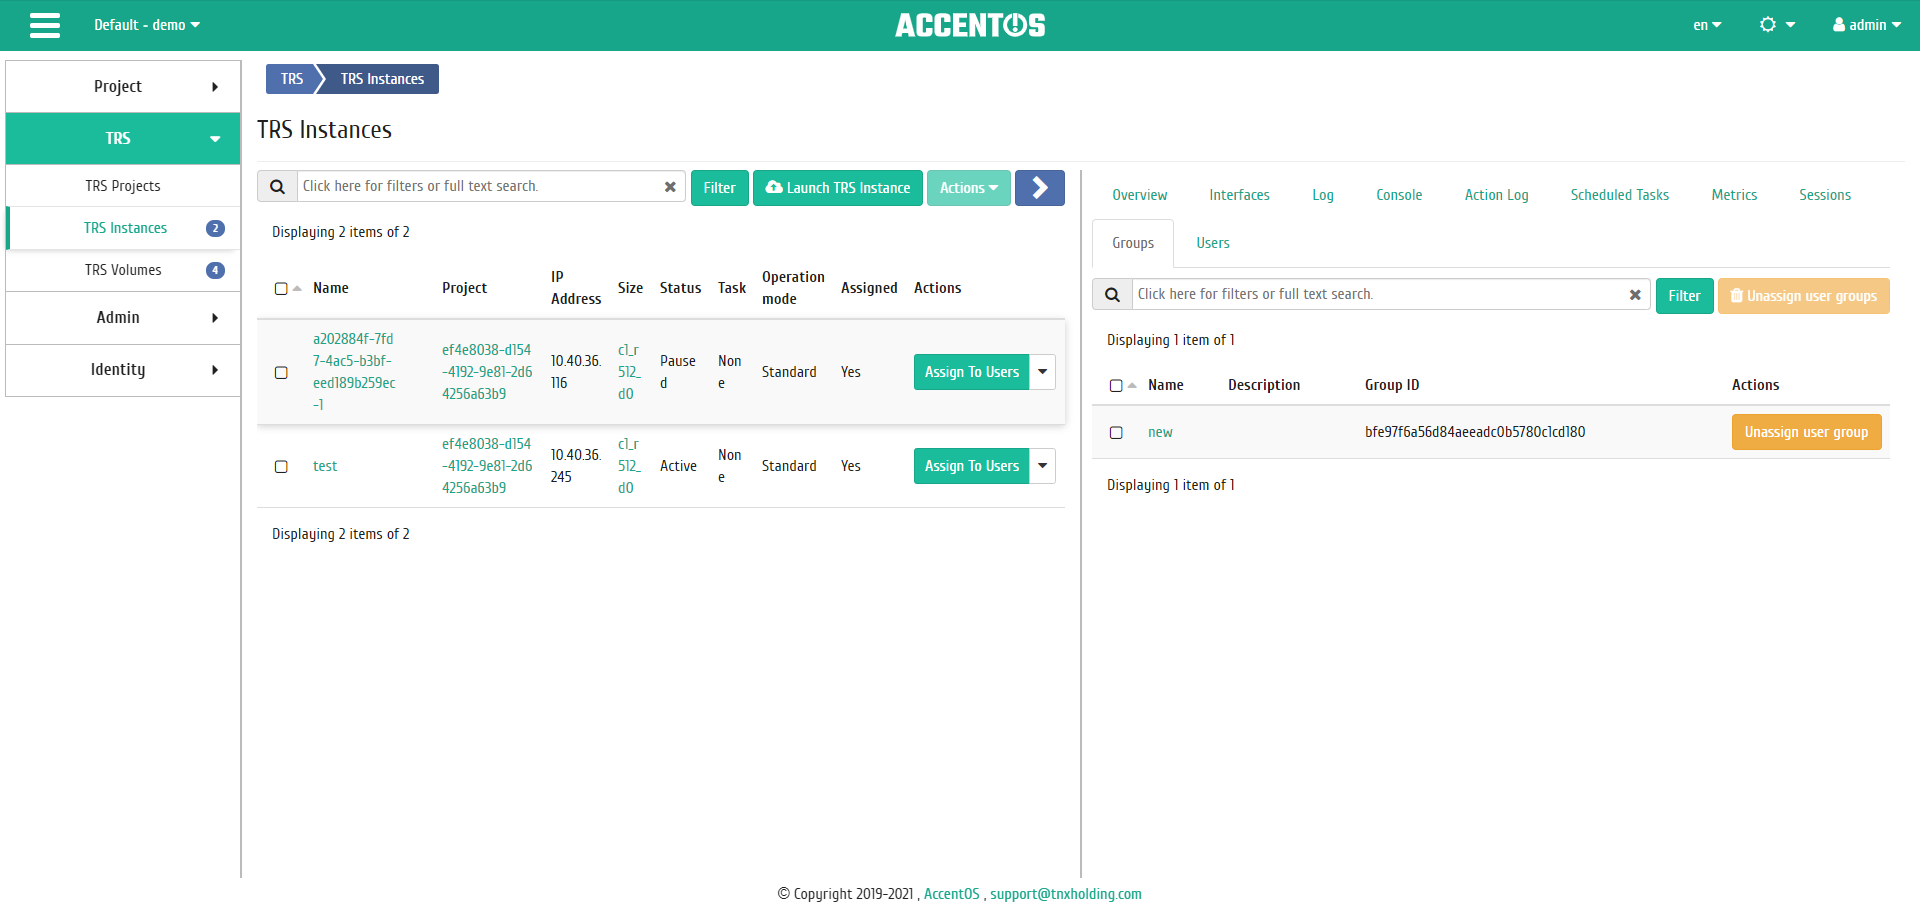1920x906 pixels.
Task: Open the hamburger navigation menu
Action: click(45, 25)
